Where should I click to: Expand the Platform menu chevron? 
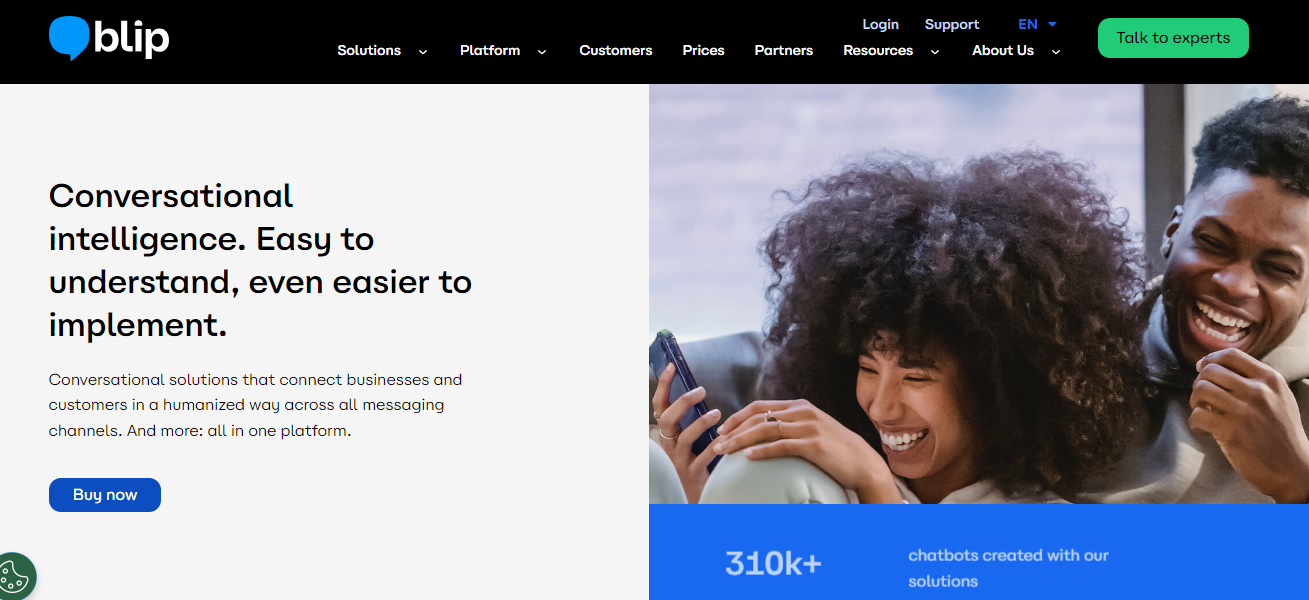click(x=542, y=52)
